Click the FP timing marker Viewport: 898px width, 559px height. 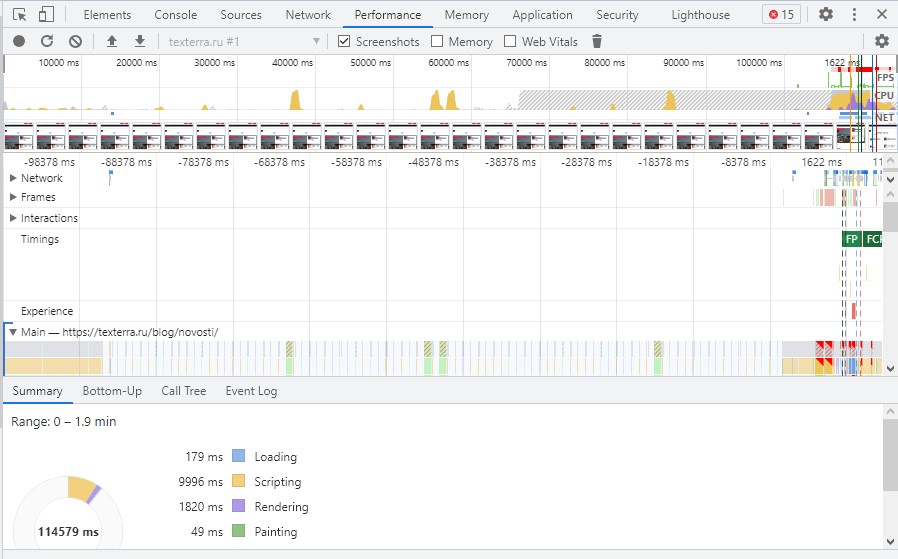(851, 239)
